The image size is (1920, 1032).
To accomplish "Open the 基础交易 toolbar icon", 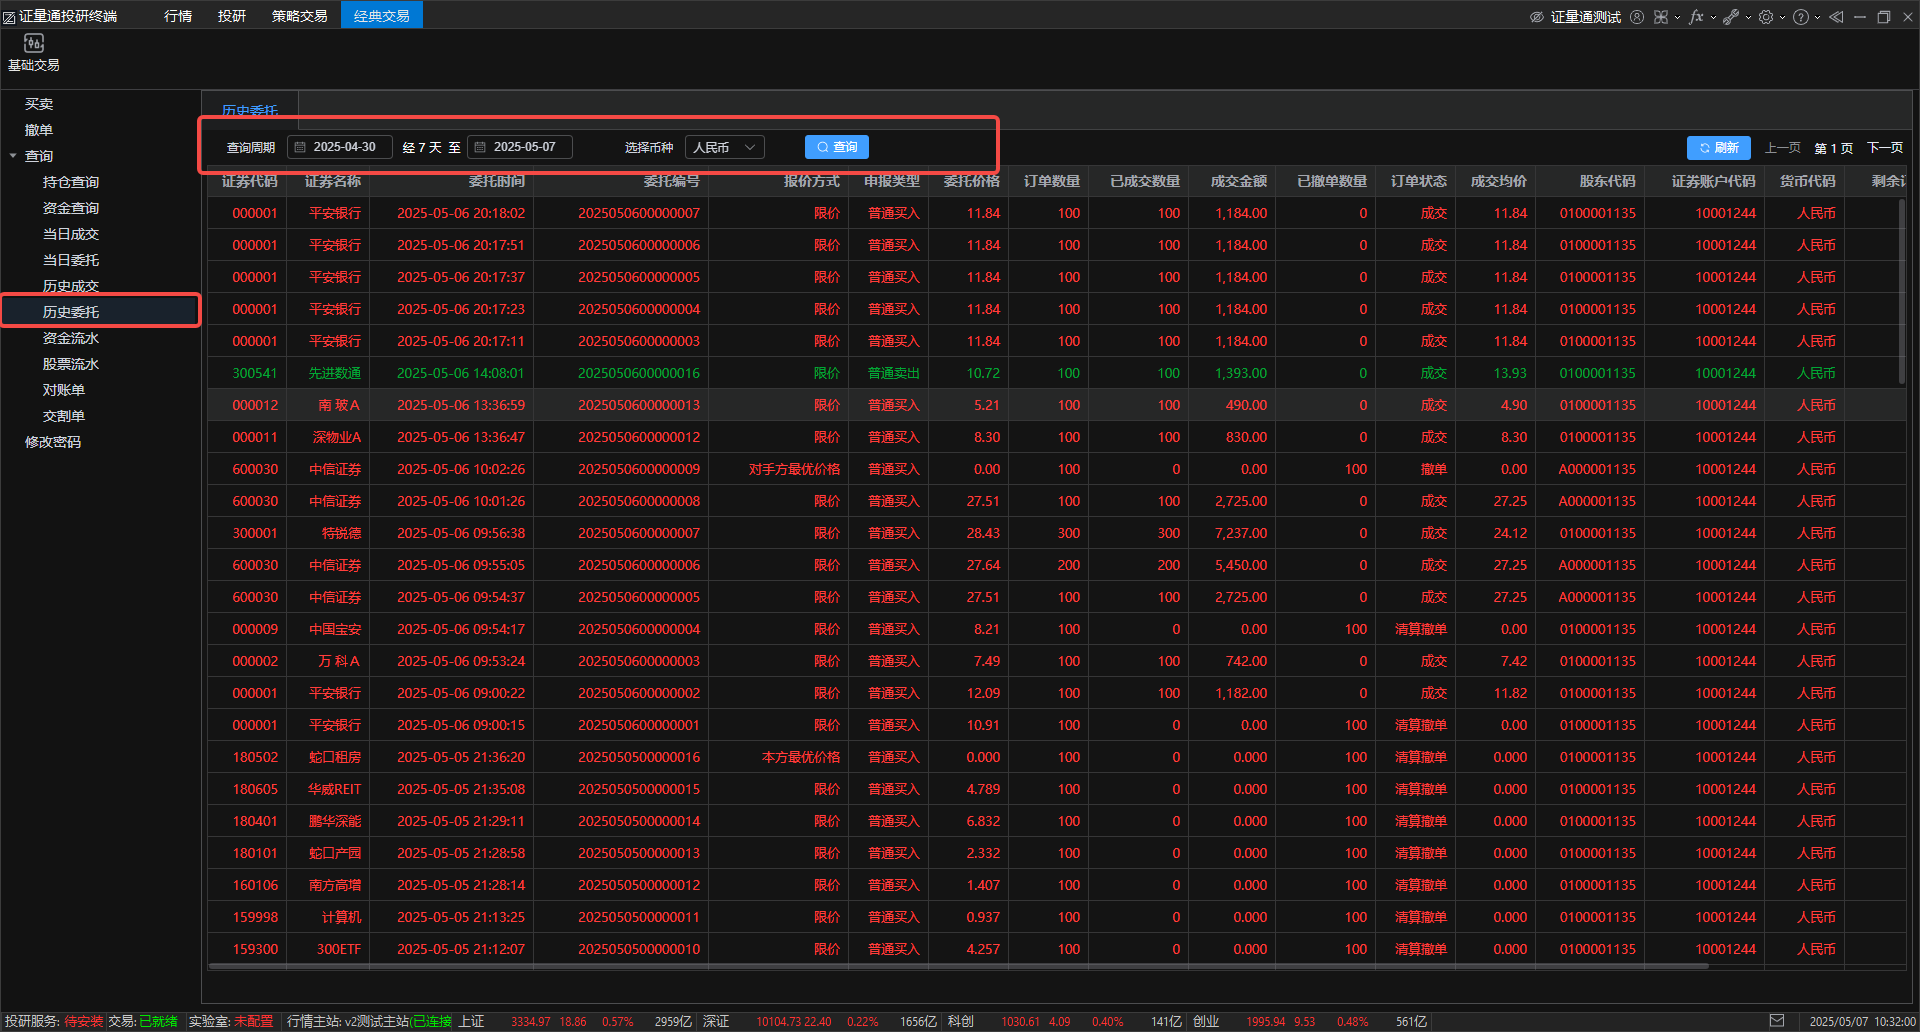I will pos(33,52).
